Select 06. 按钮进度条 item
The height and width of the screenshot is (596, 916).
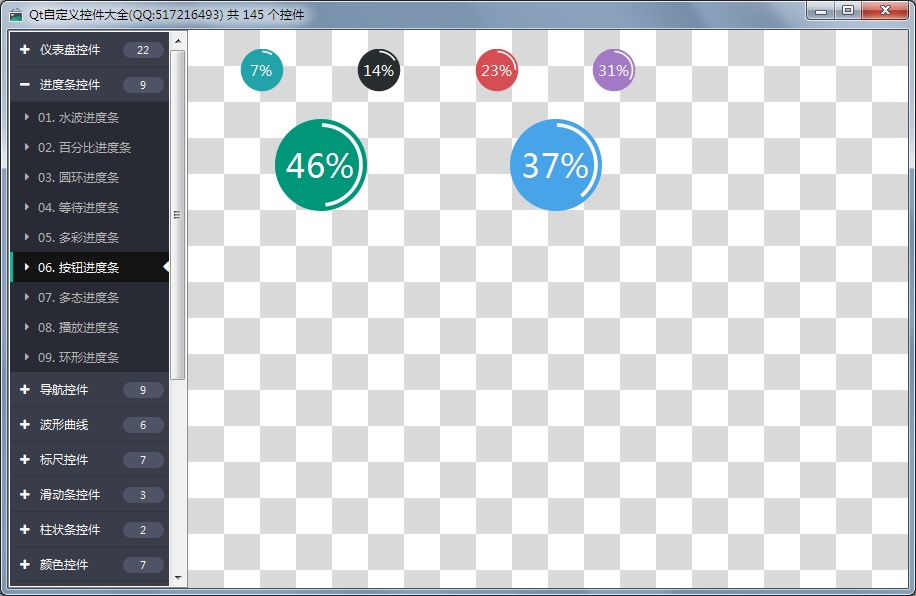click(x=89, y=267)
